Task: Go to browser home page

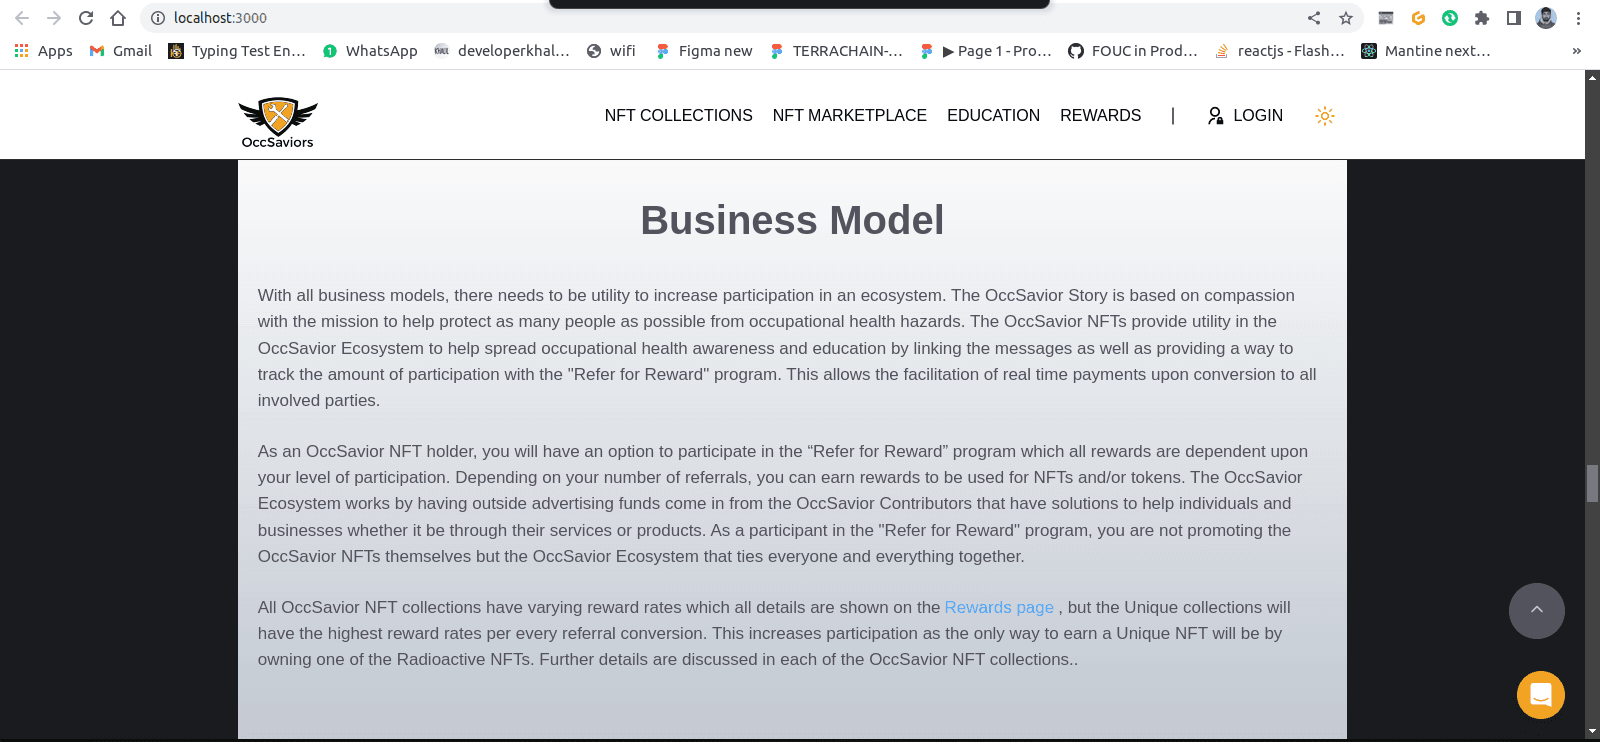Action: [118, 18]
